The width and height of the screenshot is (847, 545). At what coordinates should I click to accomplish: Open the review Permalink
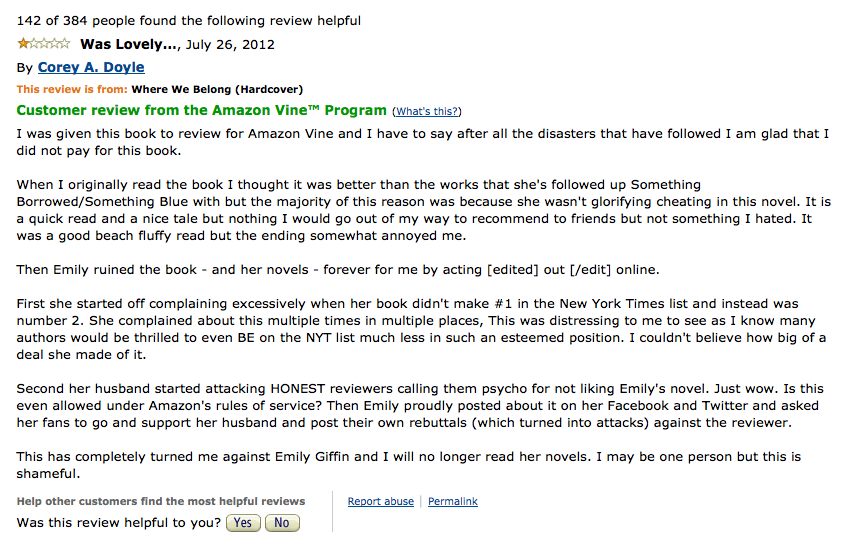(453, 502)
